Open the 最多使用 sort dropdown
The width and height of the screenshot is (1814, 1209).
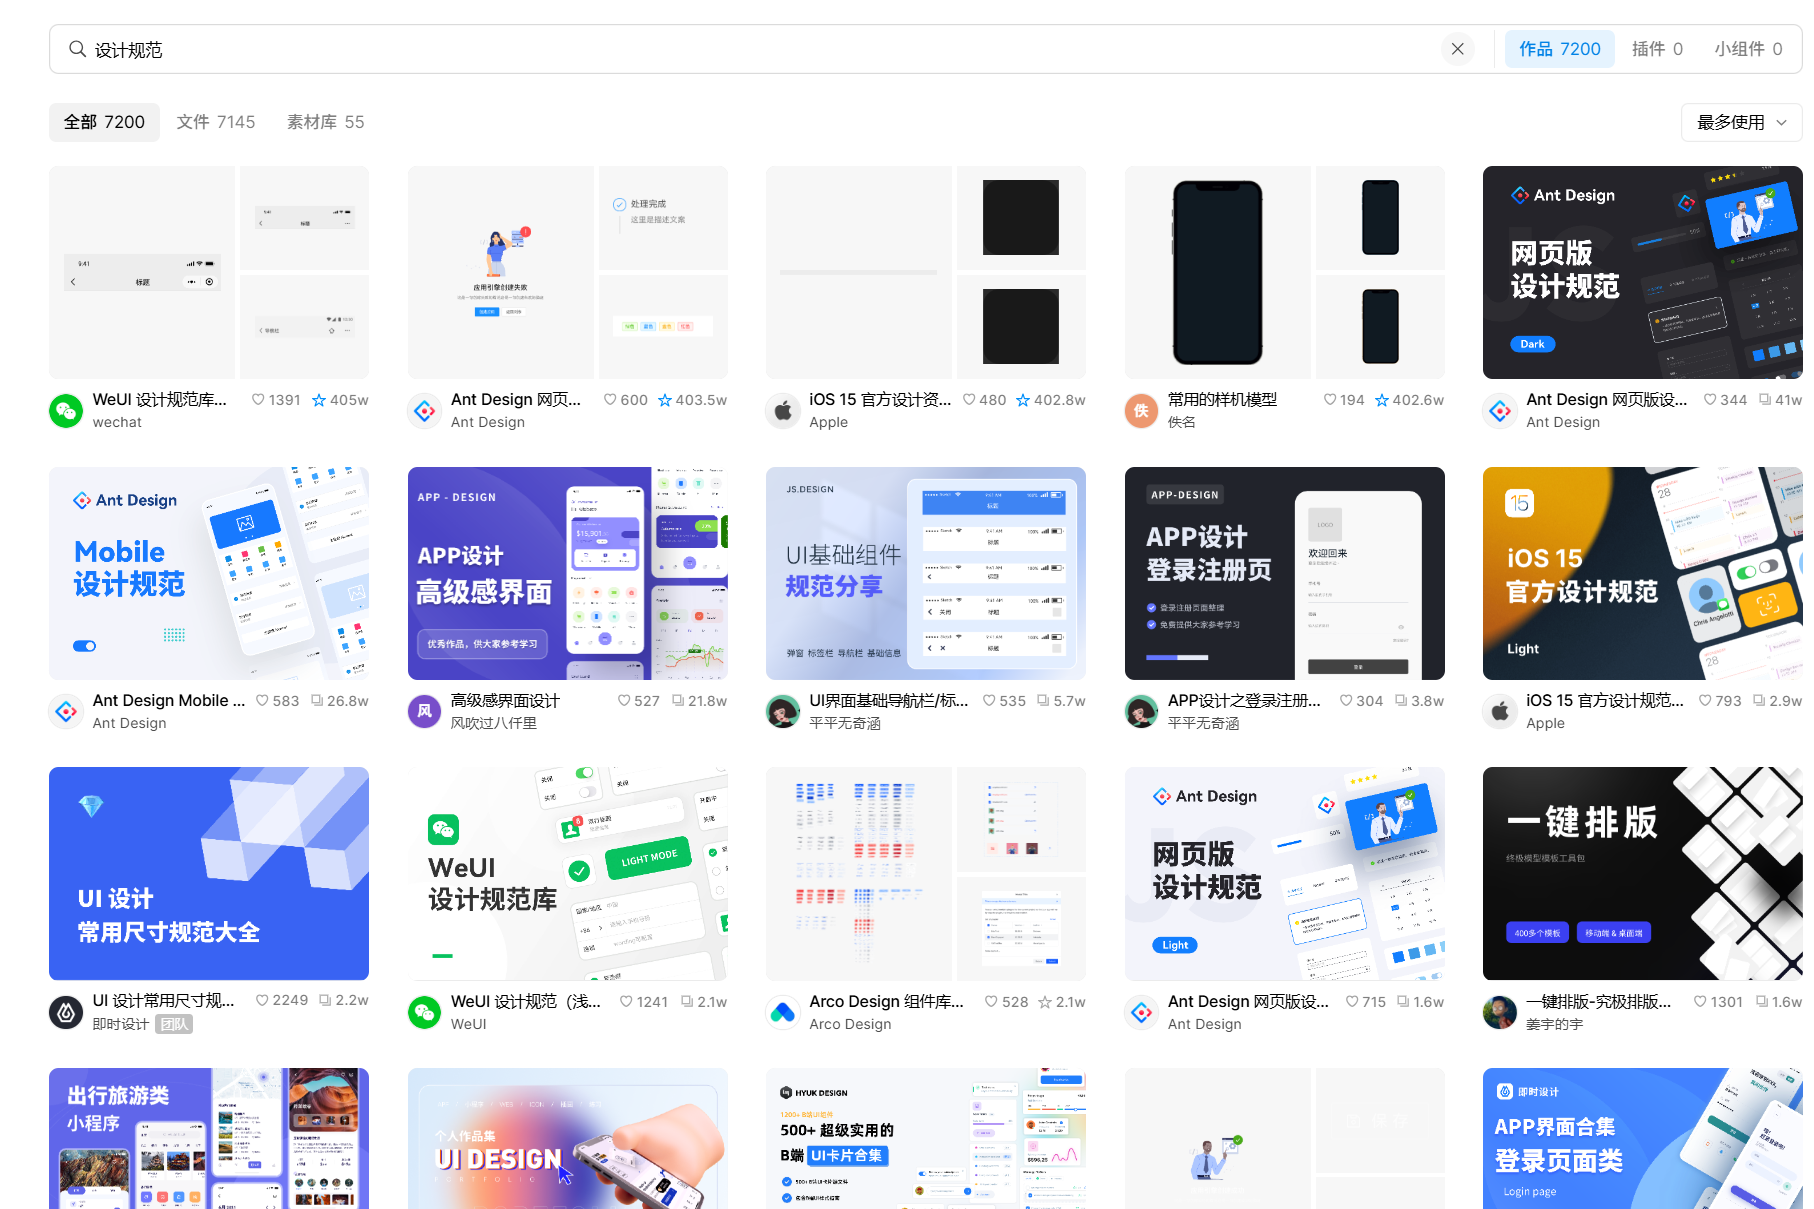click(x=1741, y=122)
